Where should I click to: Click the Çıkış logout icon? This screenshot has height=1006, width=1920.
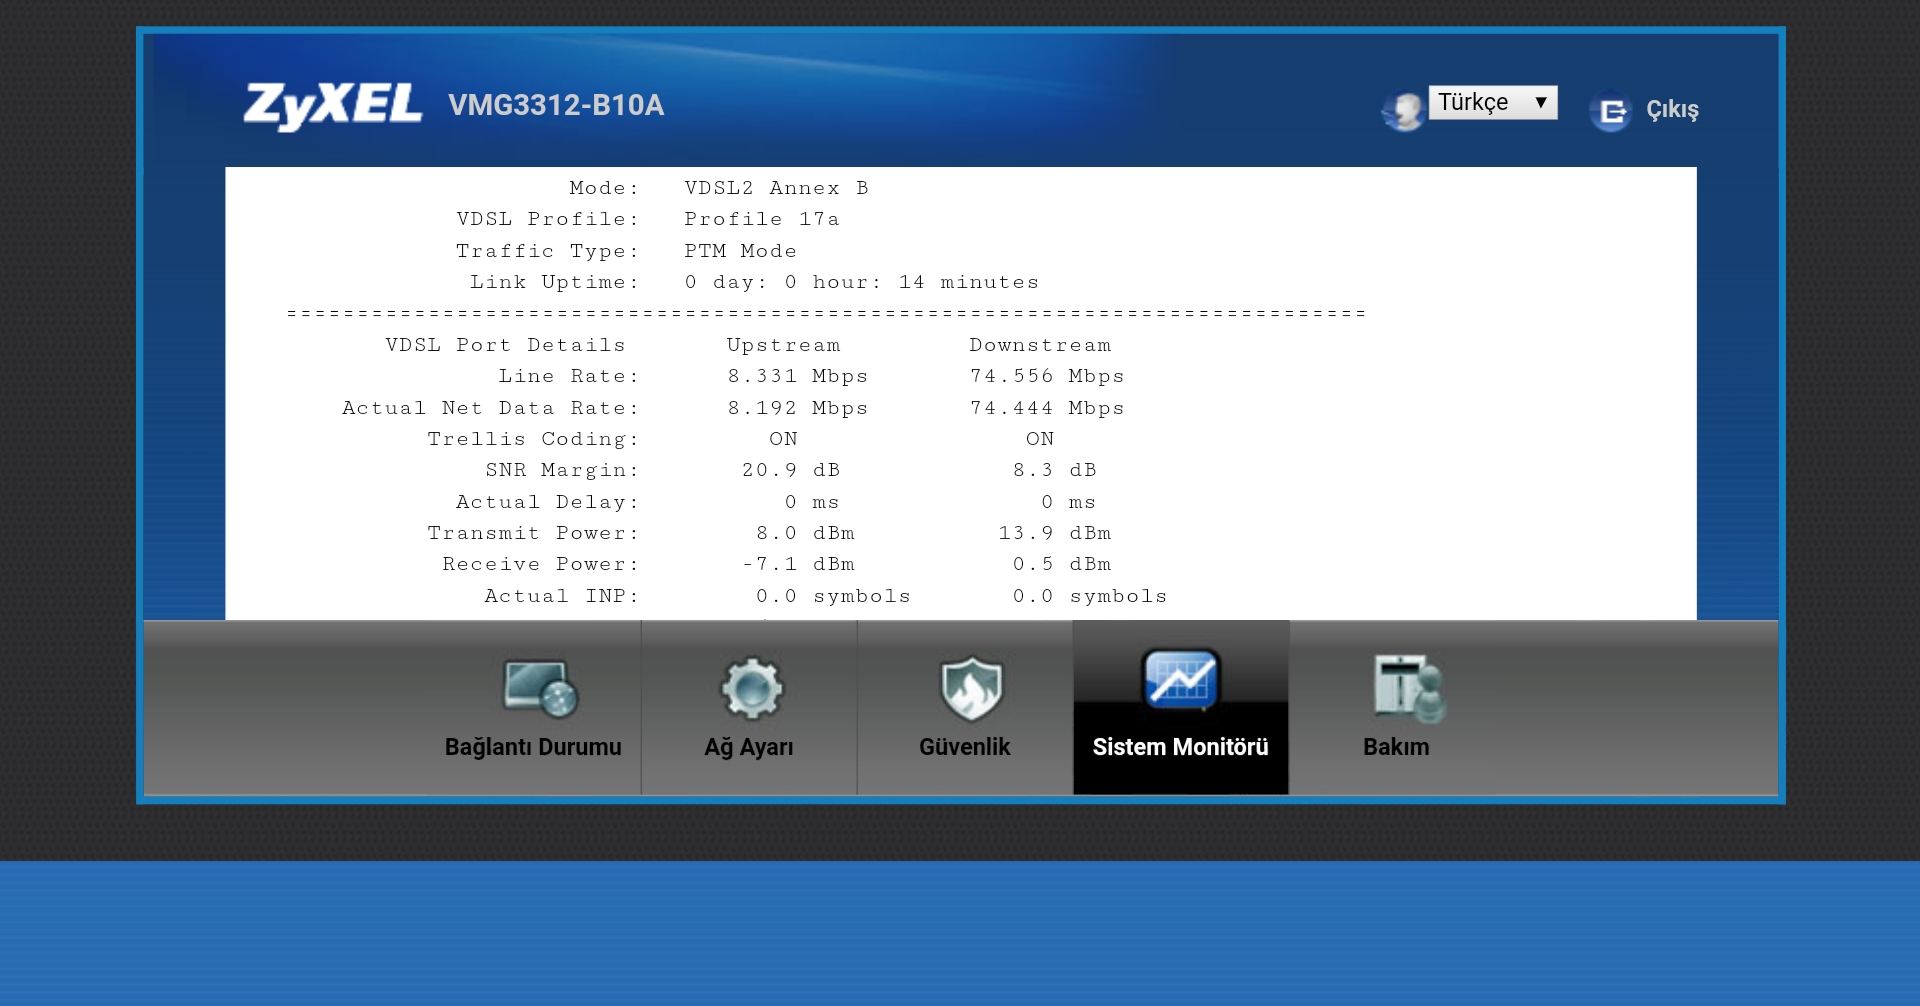pos(1610,111)
